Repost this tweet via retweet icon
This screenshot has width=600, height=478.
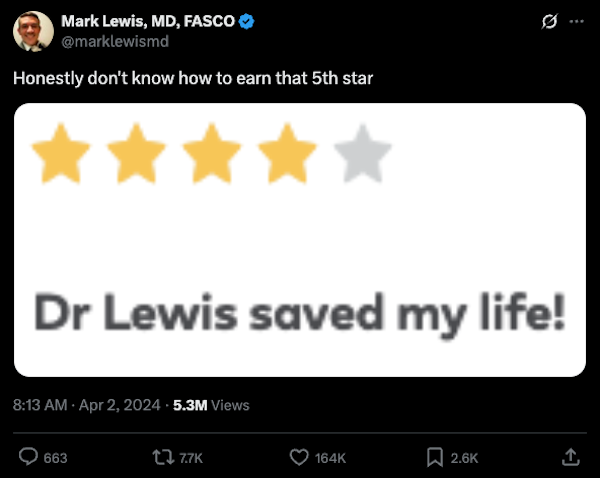[160, 457]
